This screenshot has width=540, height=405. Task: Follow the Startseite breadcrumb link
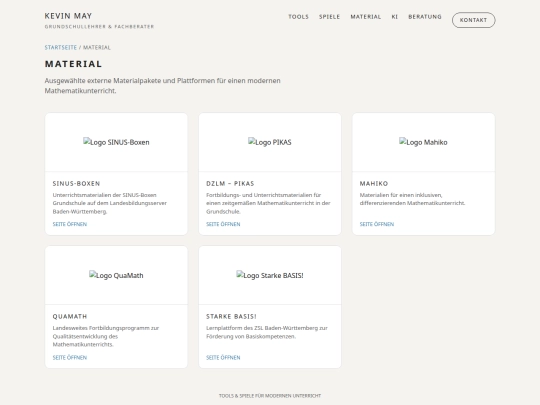[61, 48]
